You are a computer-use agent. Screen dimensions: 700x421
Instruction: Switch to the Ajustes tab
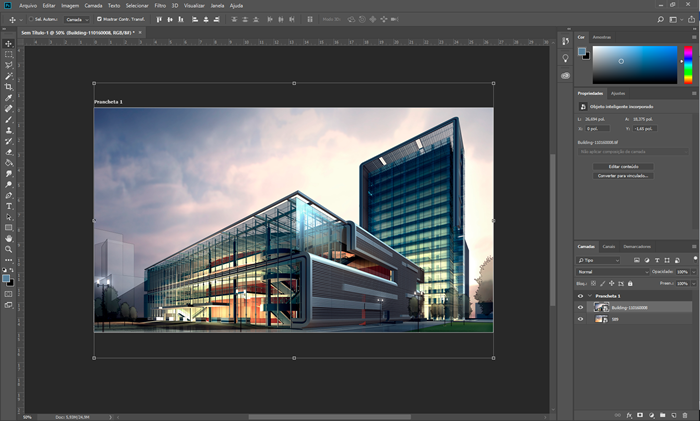[618, 93]
